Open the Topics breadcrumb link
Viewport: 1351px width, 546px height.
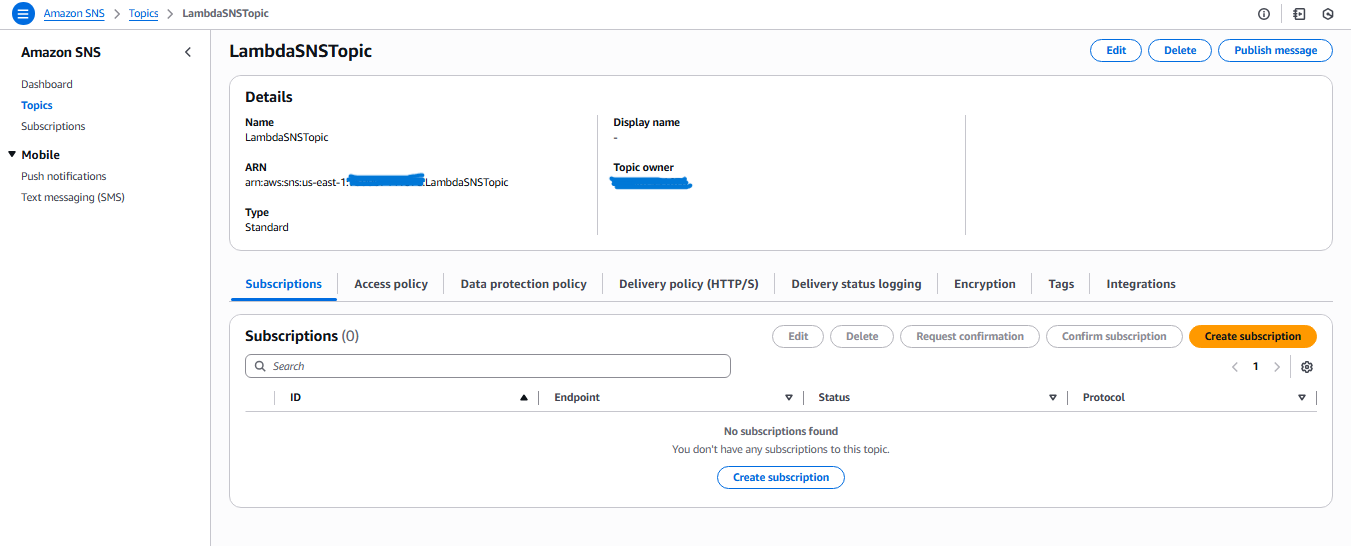[143, 14]
